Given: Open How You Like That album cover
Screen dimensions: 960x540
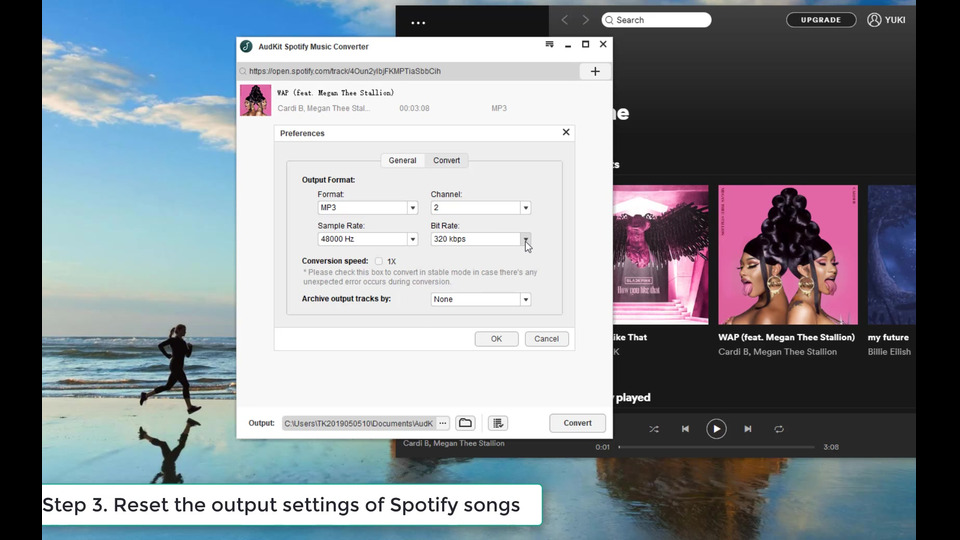Looking at the screenshot, I should (x=661, y=255).
